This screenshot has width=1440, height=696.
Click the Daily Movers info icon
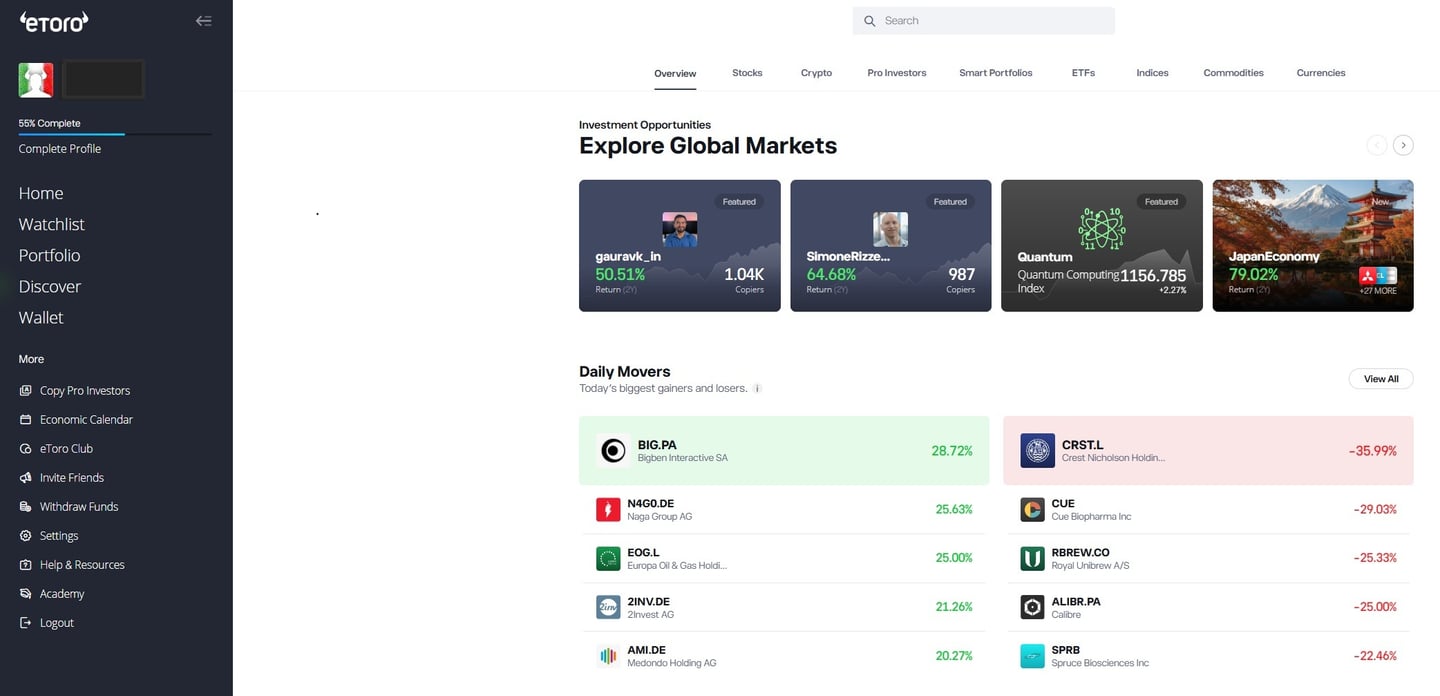pos(757,388)
